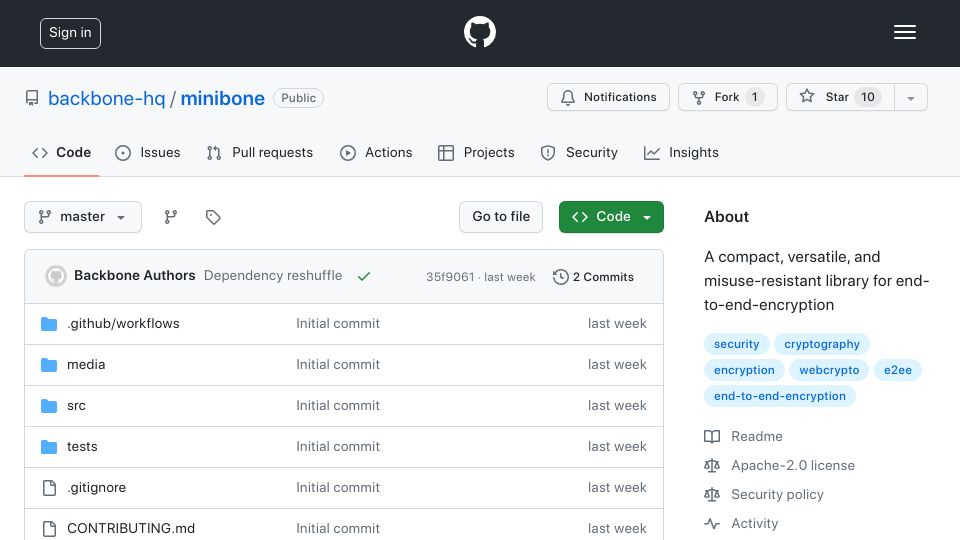The height and width of the screenshot is (540, 960).
Task: Click the Notifications bell button
Action: click(608, 97)
